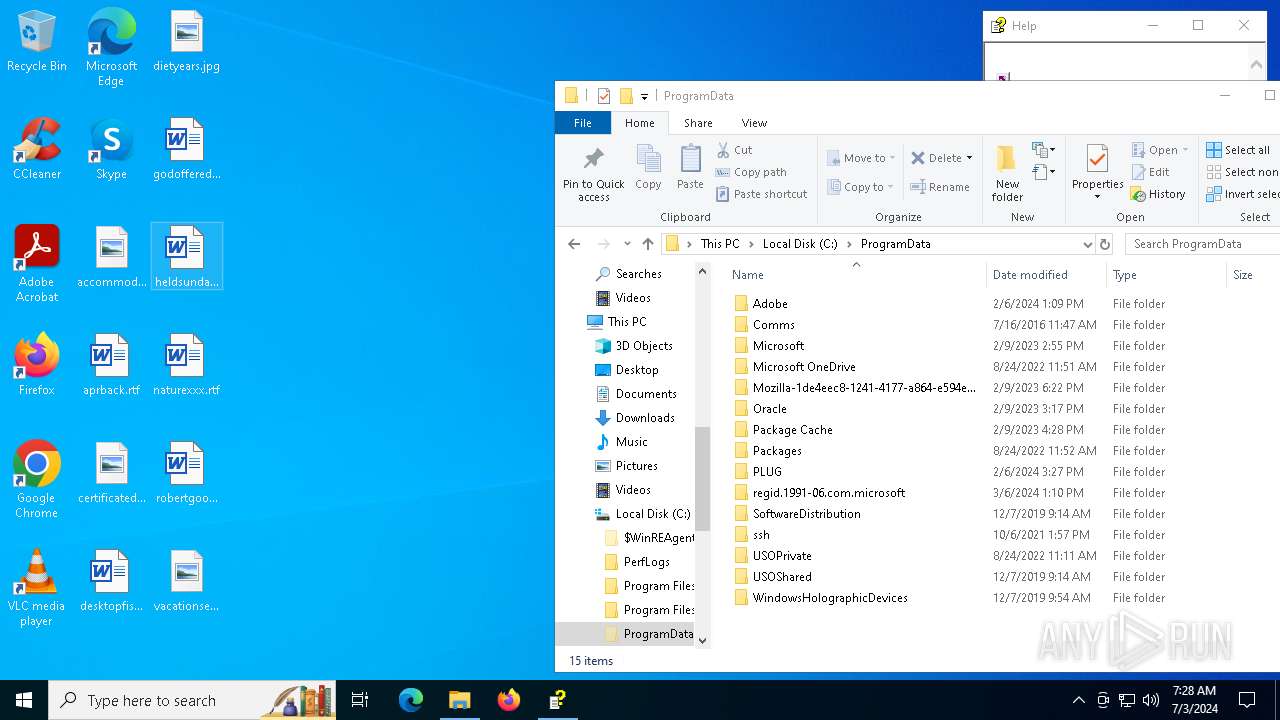Open Microsoft Edge from the taskbar

point(411,700)
